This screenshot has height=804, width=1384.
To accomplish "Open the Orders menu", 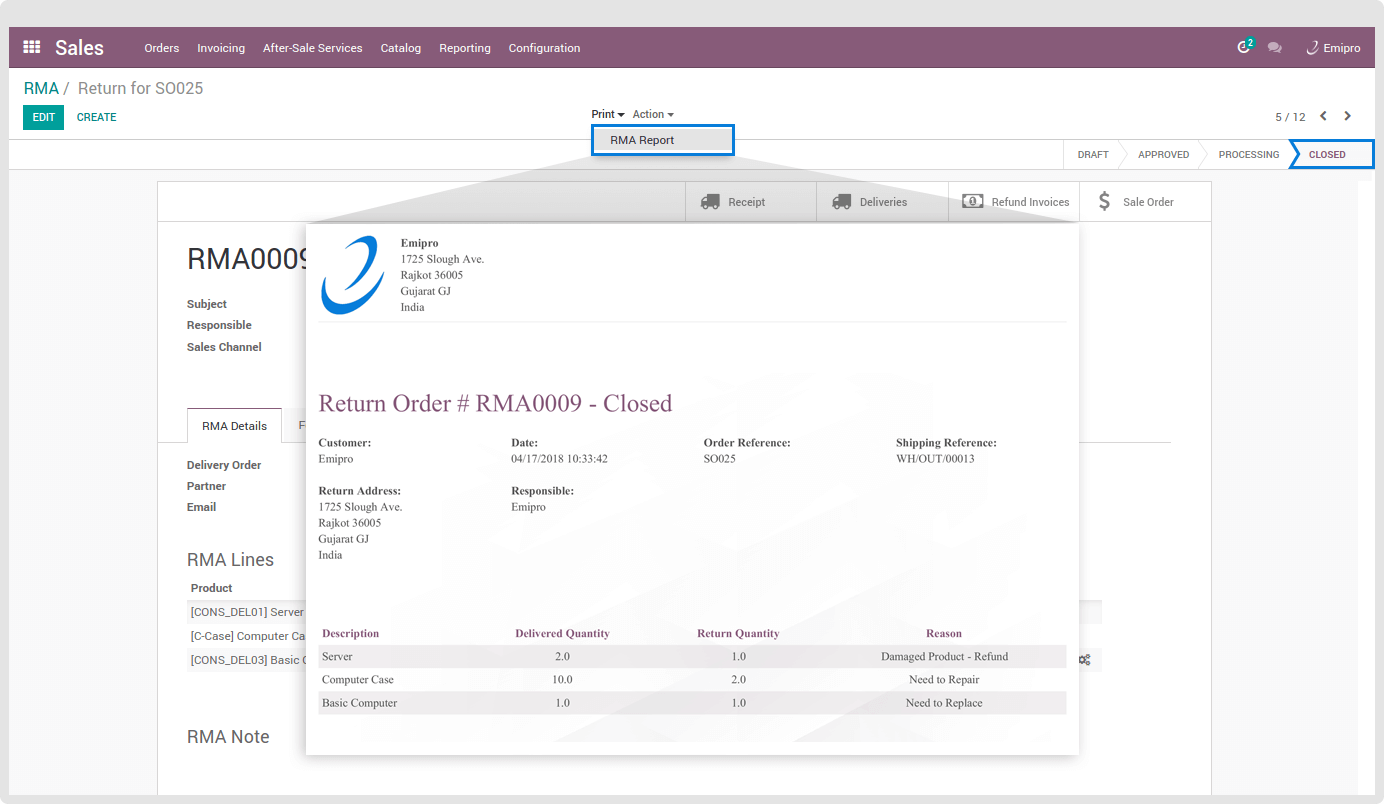I will click(162, 48).
